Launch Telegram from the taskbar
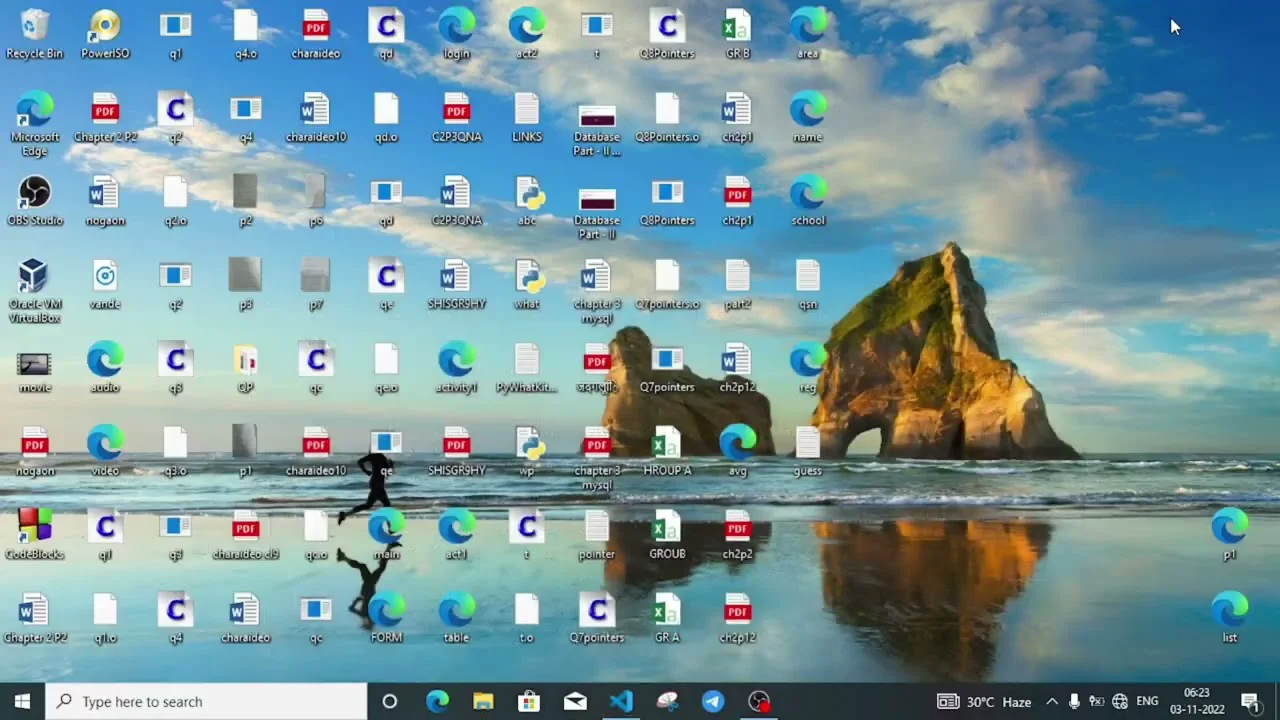This screenshot has width=1280, height=720. pyautogui.click(x=713, y=702)
